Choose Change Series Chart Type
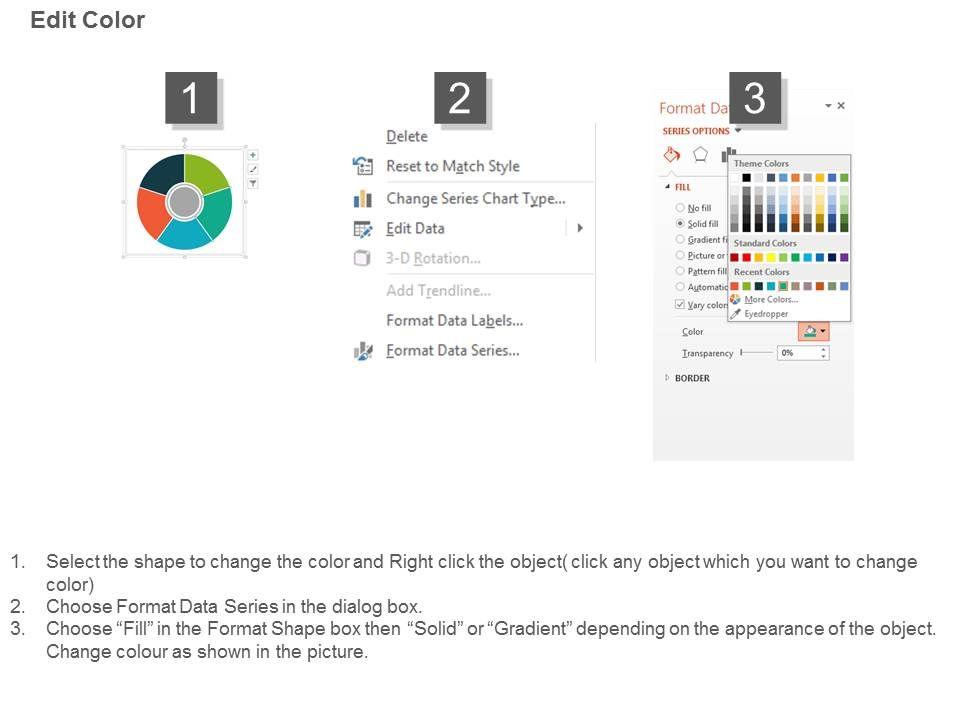This screenshot has width=960, height=720. [475, 198]
